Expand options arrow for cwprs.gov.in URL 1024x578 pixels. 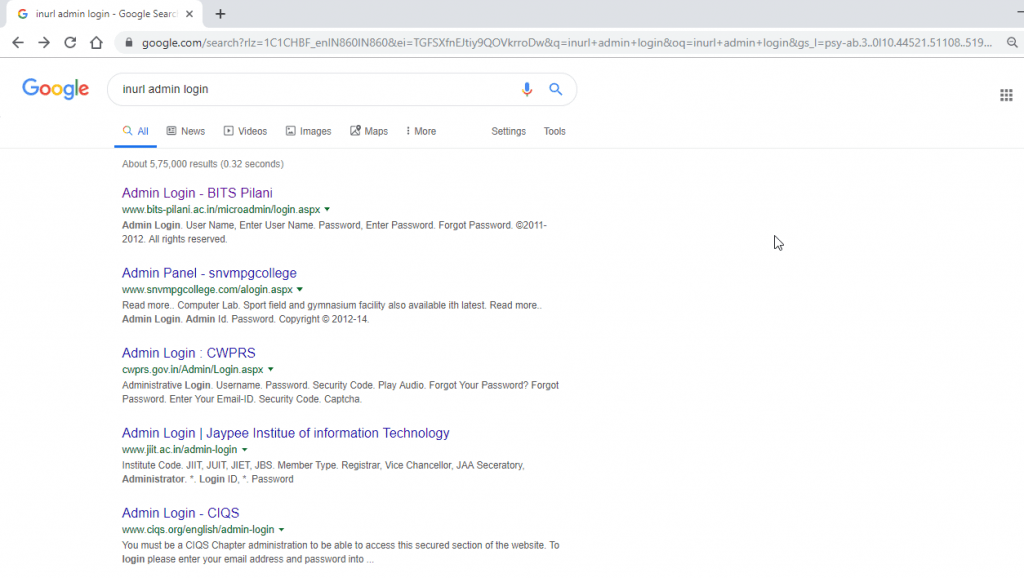tap(270, 370)
